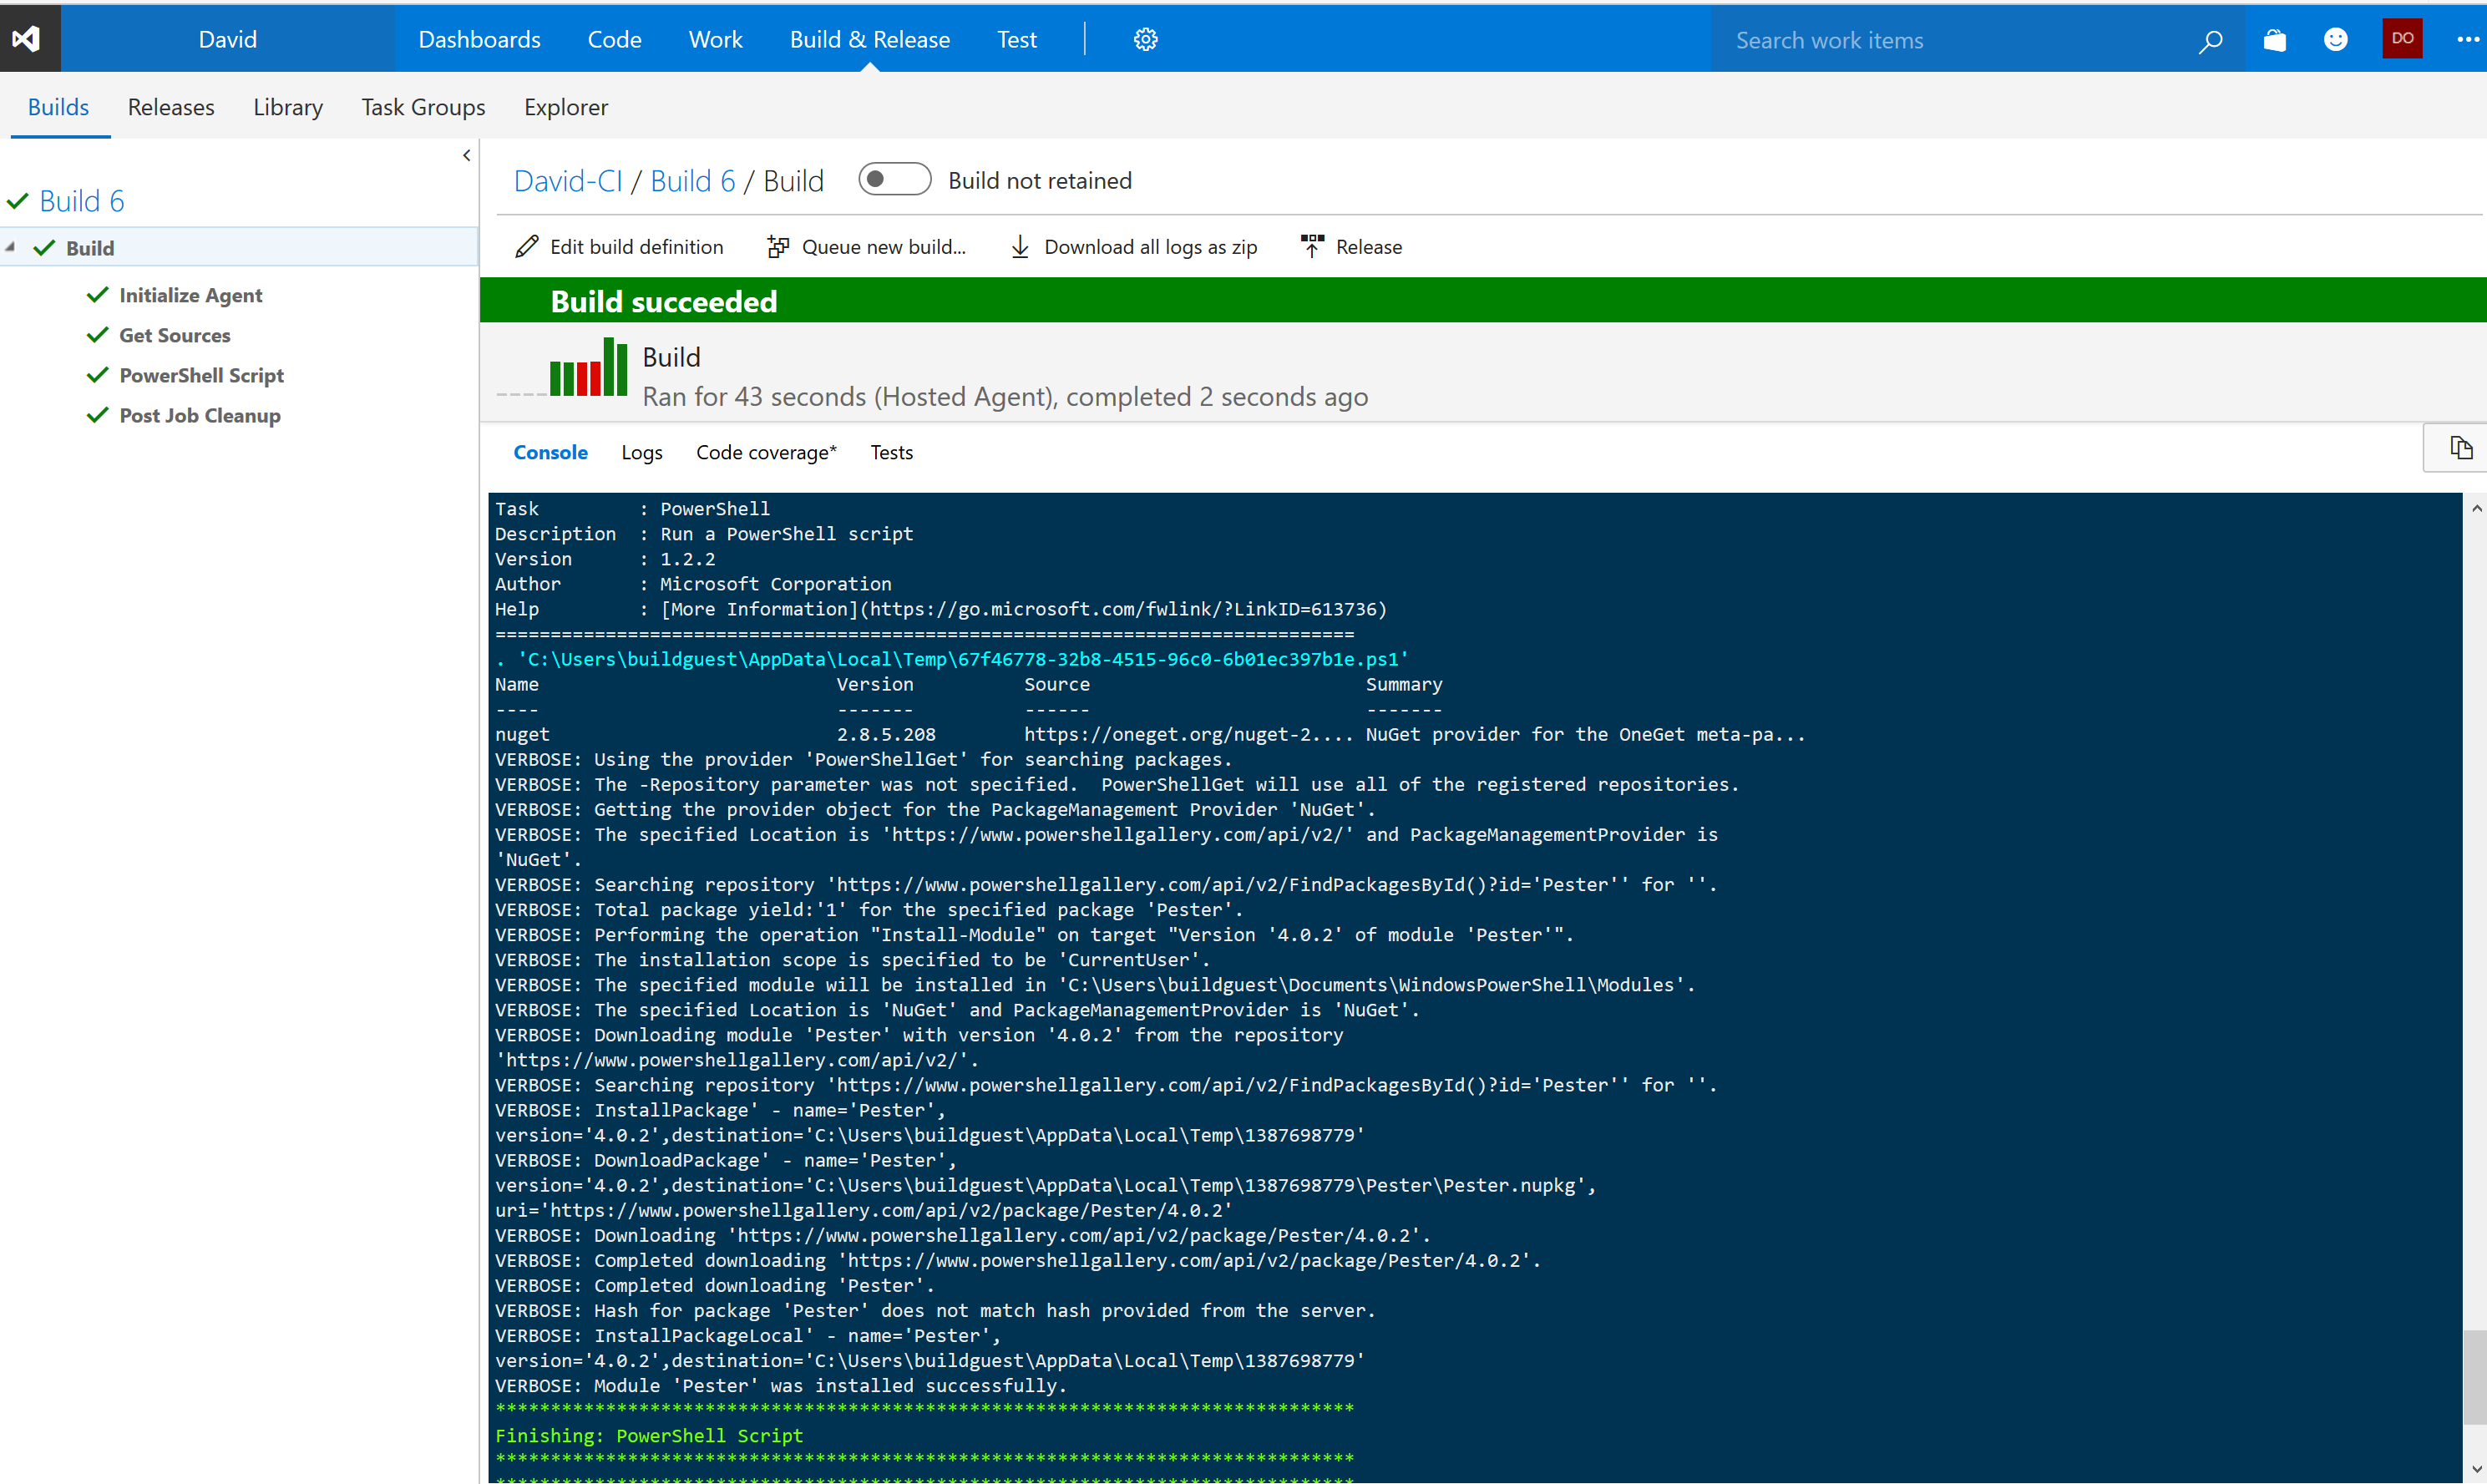2487x1484 pixels.
Task: Open the ellipsis more-actions menu
Action: pyautogui.click(x=2466, y=40)
